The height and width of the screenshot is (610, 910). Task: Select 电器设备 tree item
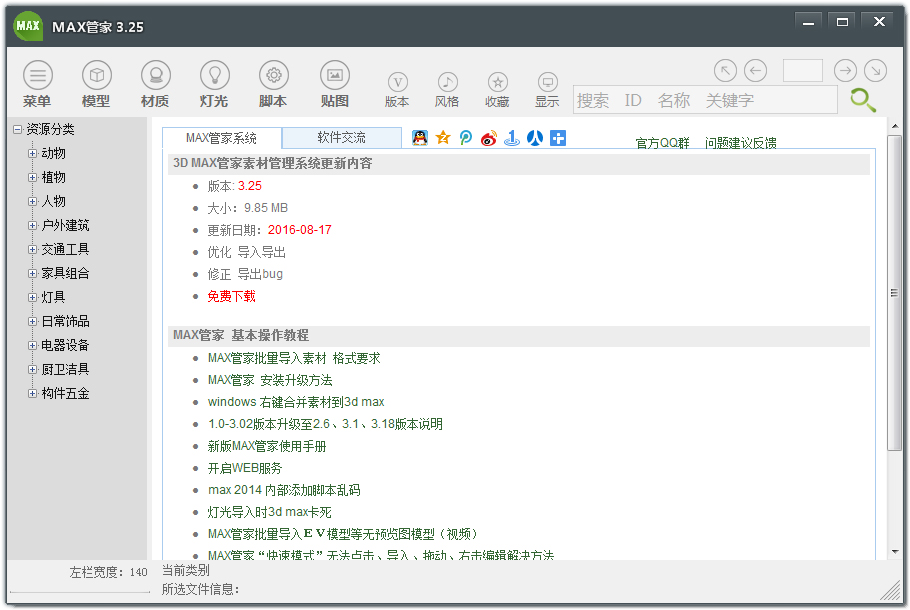pyautogui.click(x=65, y=345)
